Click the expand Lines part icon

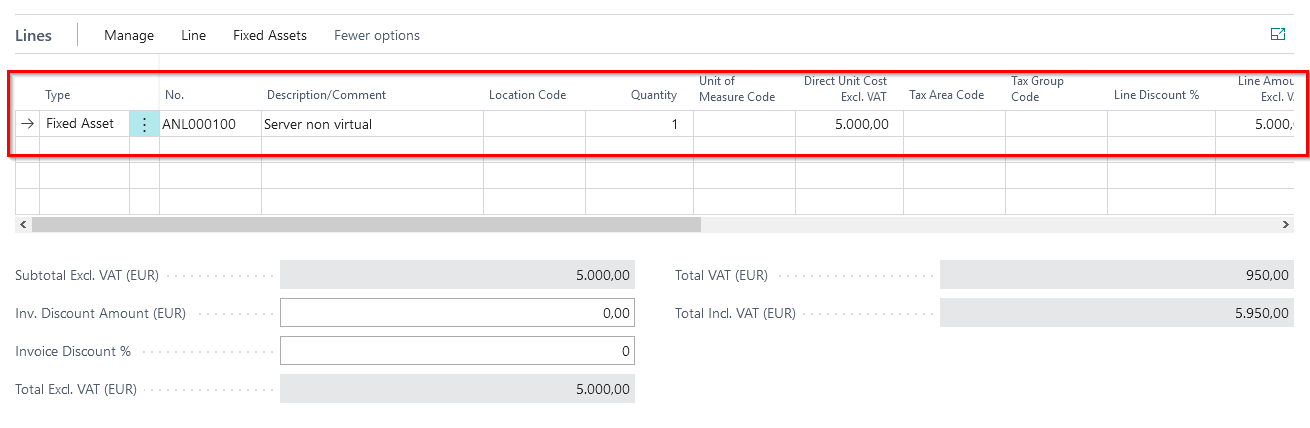click(x=1277, y=35)
